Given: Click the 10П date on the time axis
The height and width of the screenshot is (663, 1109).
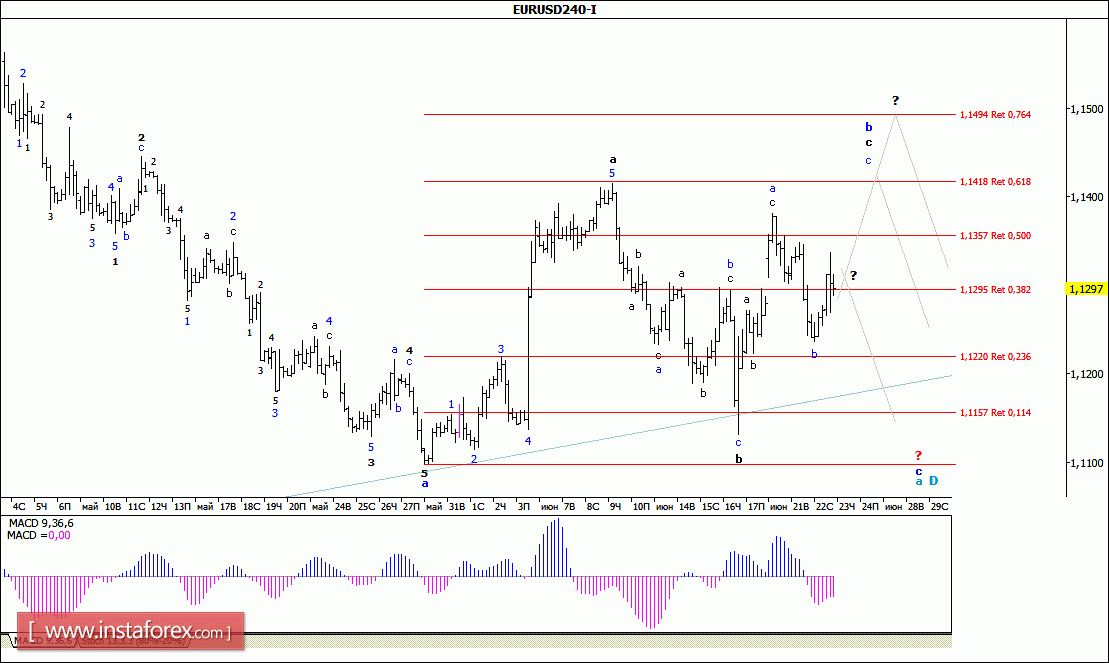Looking at the screenshot, I should 641,507.
